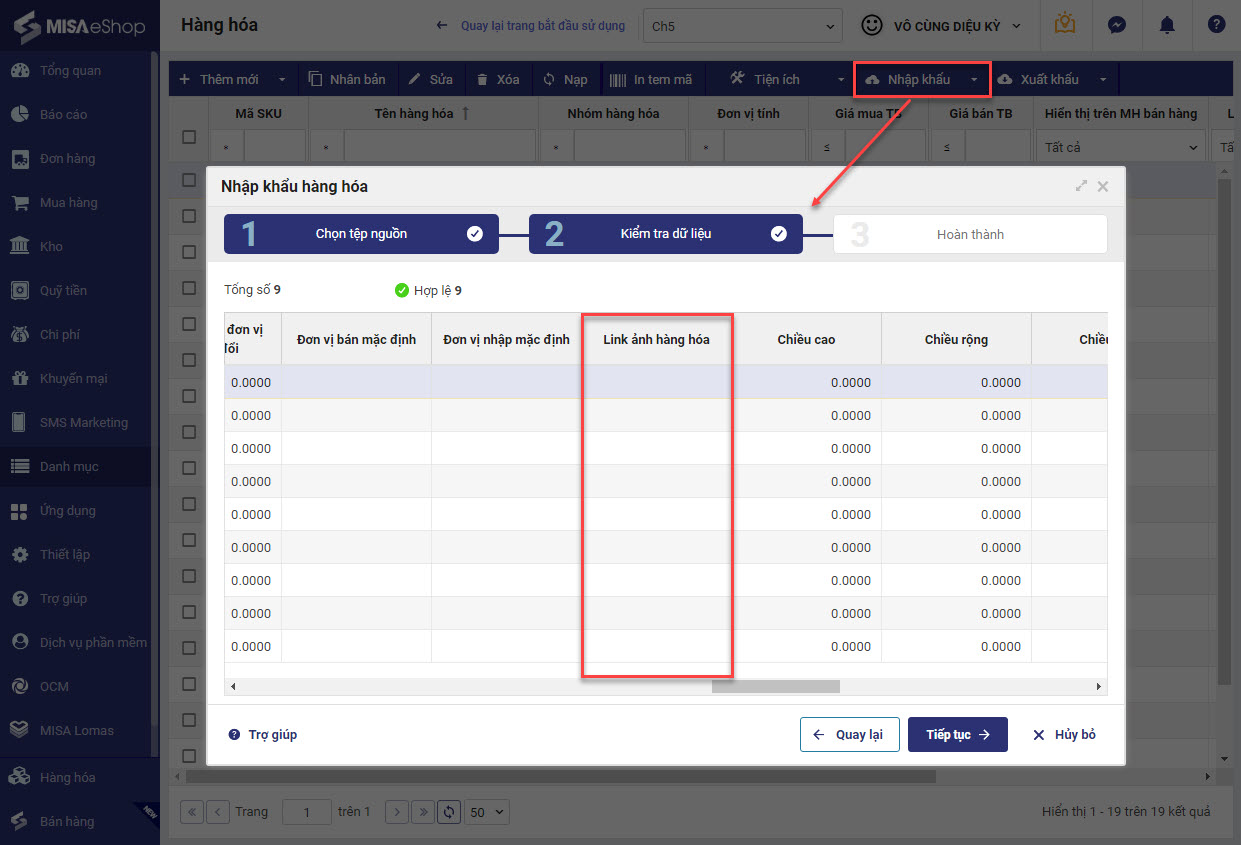Tick the select-all checkbox in table header
This screenshot has width=1241, height=845.
pyautogui.click(x=189, y=137)
